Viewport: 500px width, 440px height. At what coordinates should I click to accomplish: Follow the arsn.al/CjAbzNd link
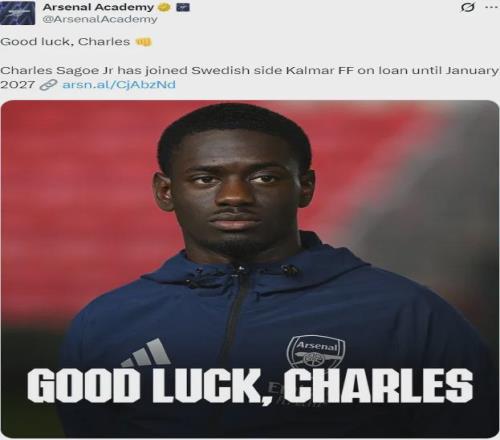(x=119, y=85)
